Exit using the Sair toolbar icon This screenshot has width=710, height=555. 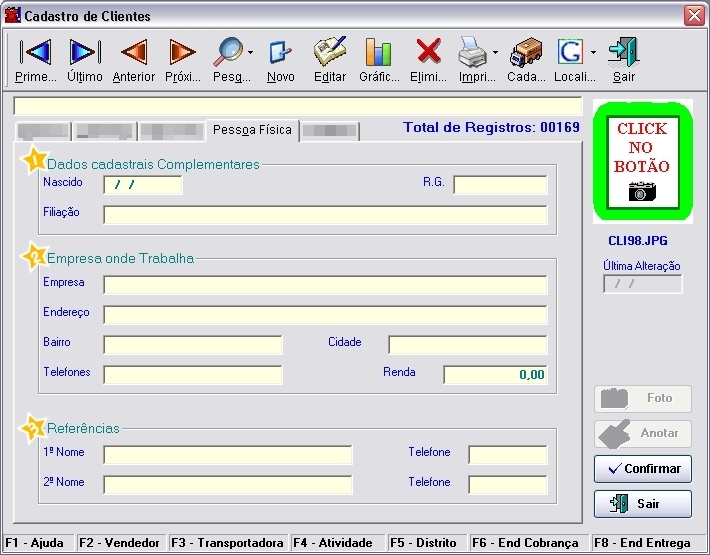623,59
